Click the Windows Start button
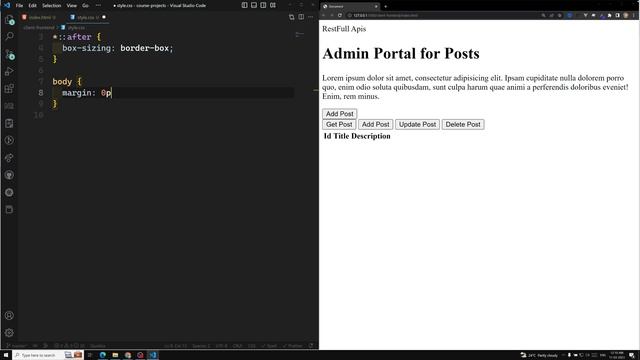The image size is (640, 360). point(6,355)
